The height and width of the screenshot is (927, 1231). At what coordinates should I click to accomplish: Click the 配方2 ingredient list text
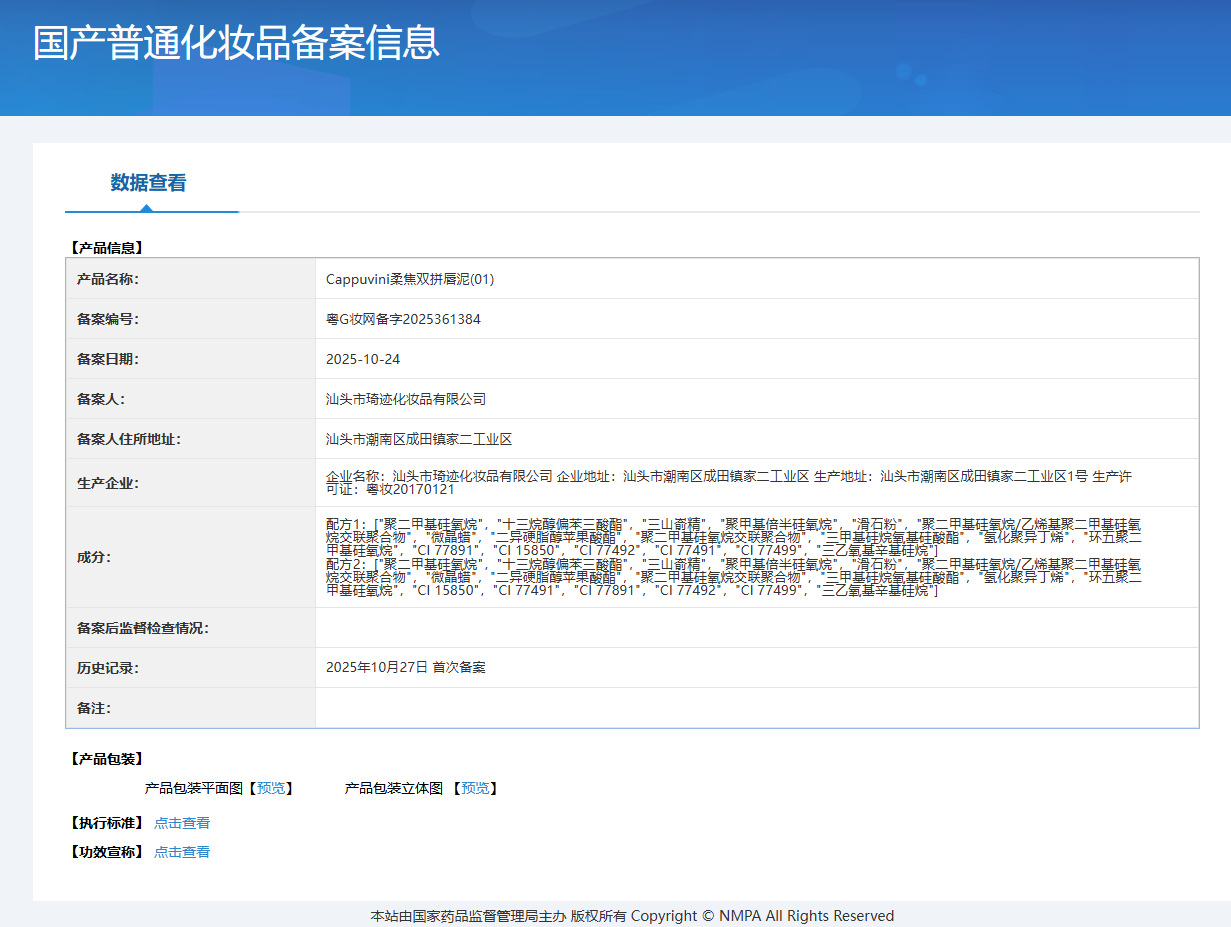733,578
